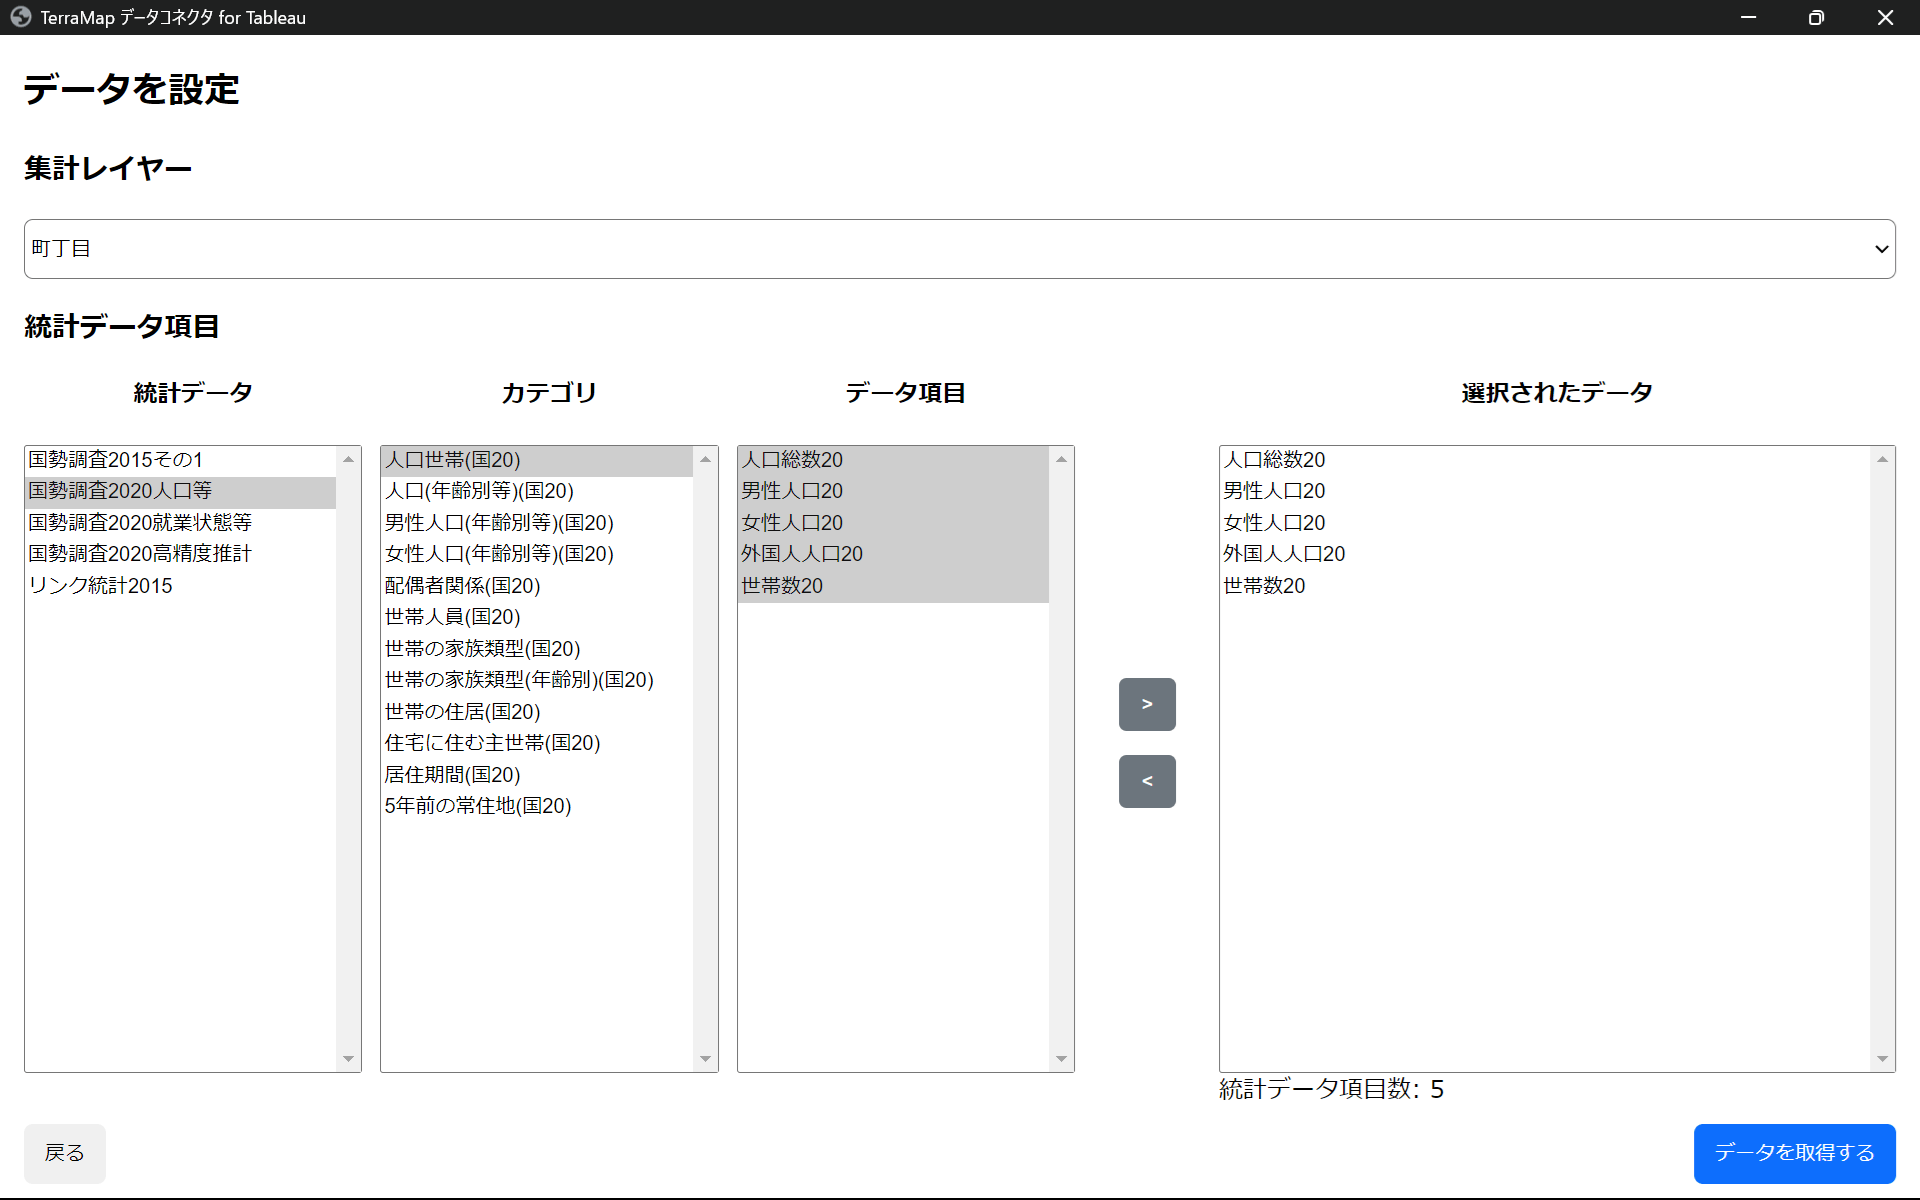Select 外国人人口20 in データ項目 list
The height and width of the screenshot is (1200, 1920).
(801, 553)
